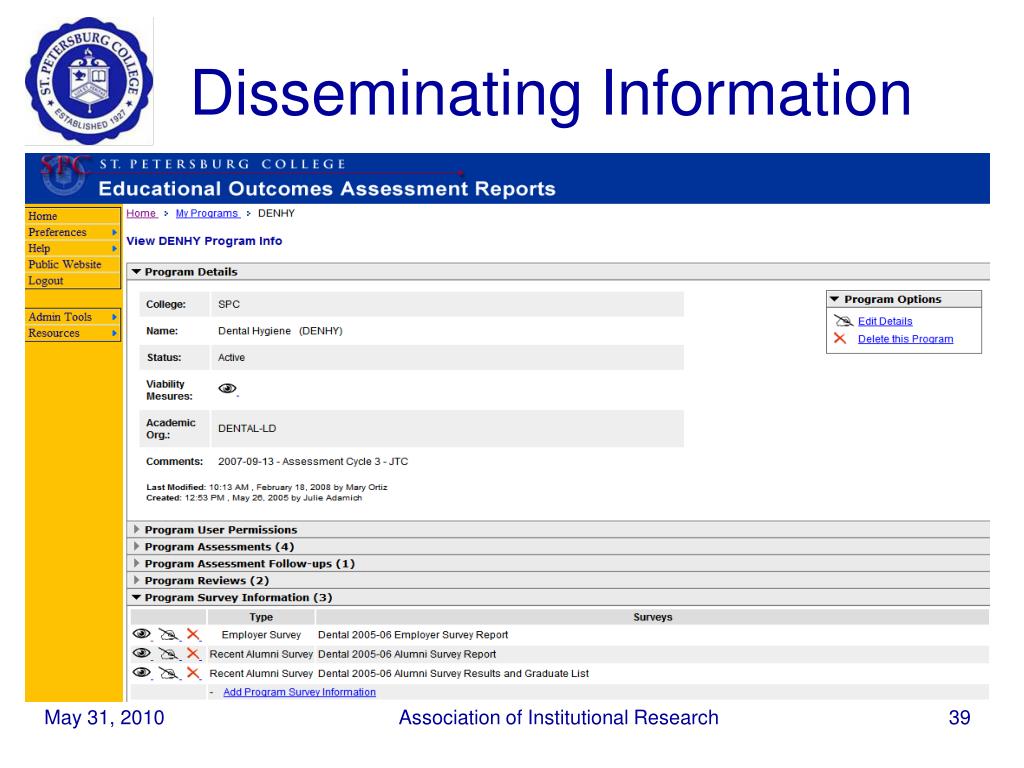Click the St. Petersburg College seal logo

coord(89,81)
